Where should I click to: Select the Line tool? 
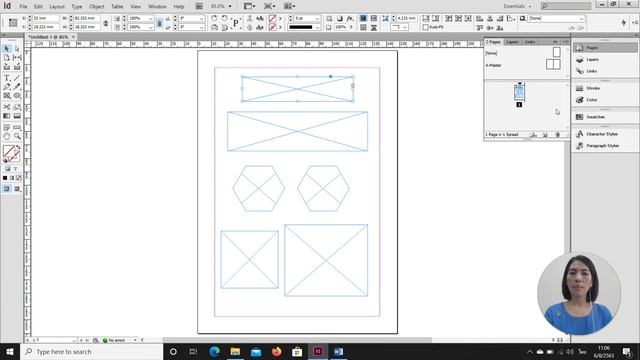tap(17, 78)
